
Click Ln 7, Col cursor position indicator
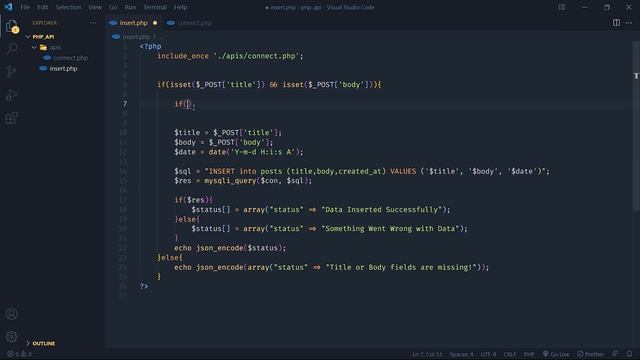(427, 354)
